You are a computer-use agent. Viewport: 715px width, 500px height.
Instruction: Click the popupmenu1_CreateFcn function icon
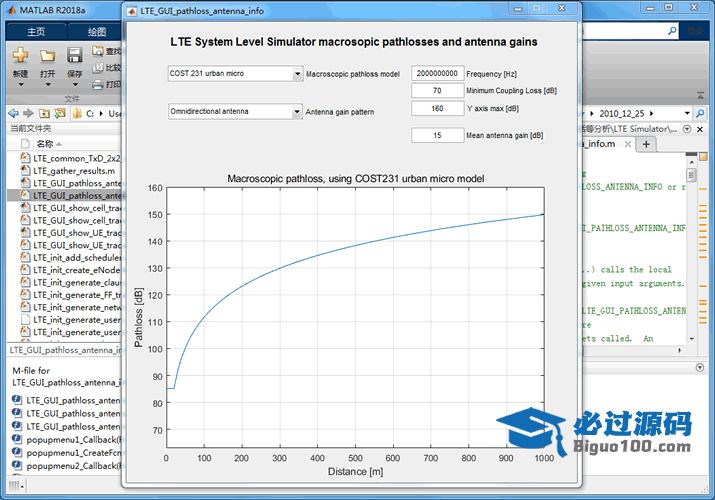tap(17, 452)
